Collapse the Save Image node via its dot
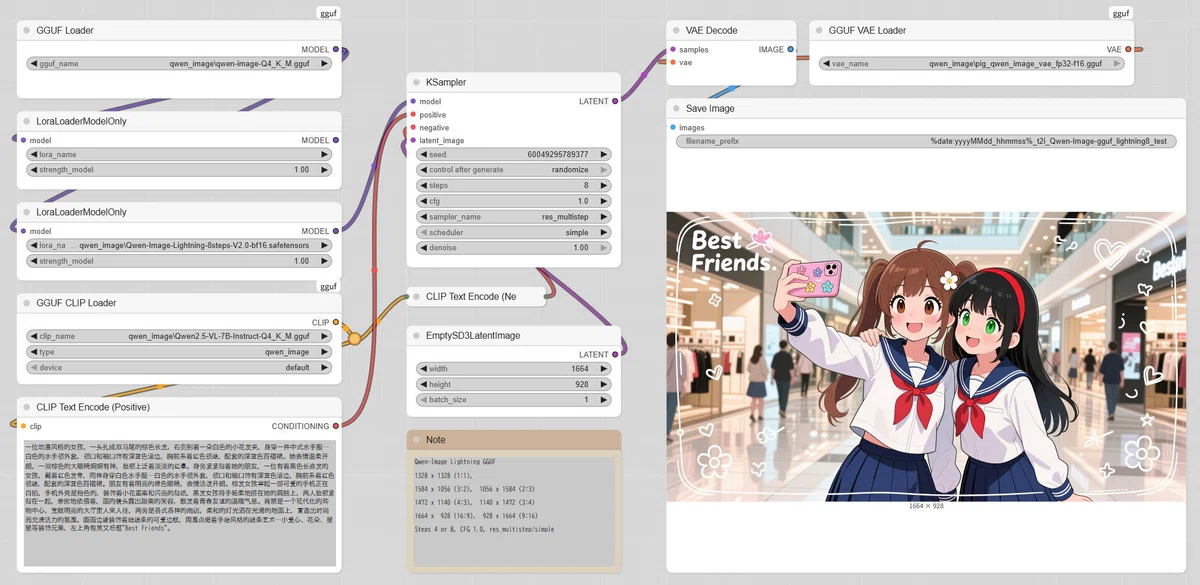Screen dimensions: 1200x585 tap(677, 108)
